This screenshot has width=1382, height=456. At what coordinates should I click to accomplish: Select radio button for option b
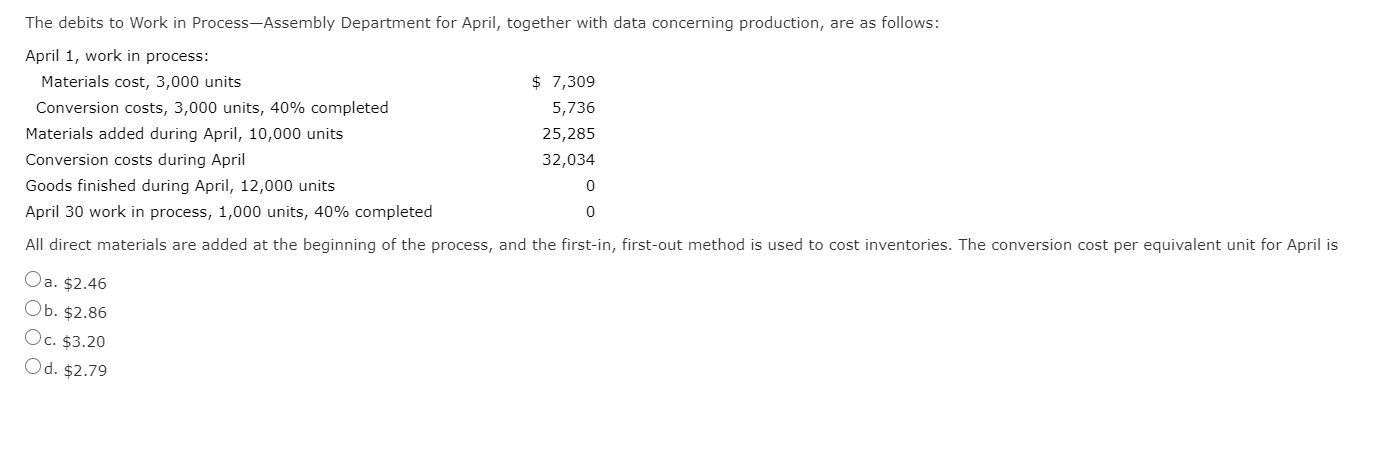coord(33,311)
